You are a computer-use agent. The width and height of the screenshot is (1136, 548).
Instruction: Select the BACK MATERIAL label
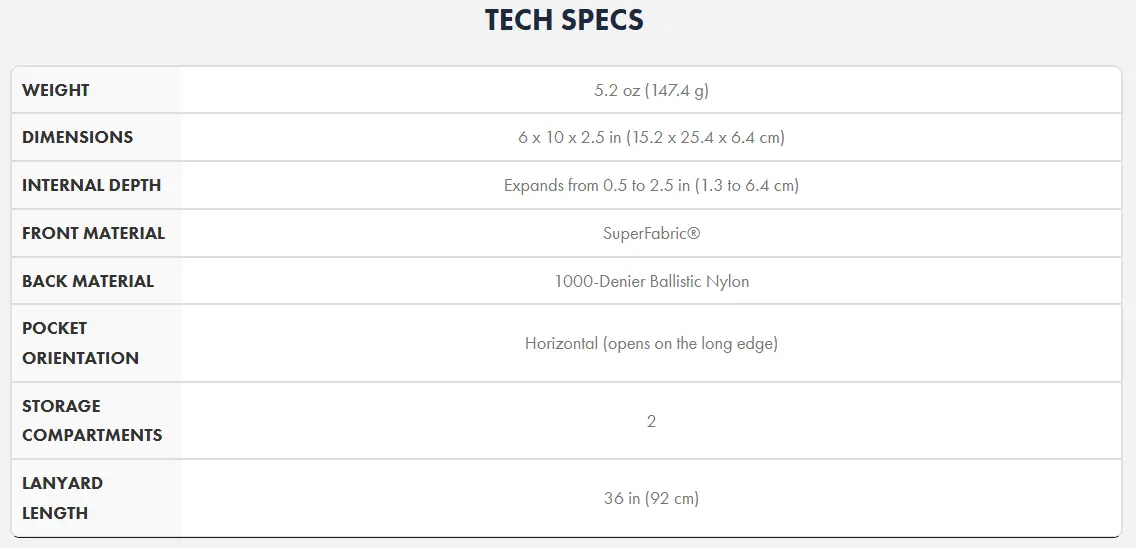(88, 281)
